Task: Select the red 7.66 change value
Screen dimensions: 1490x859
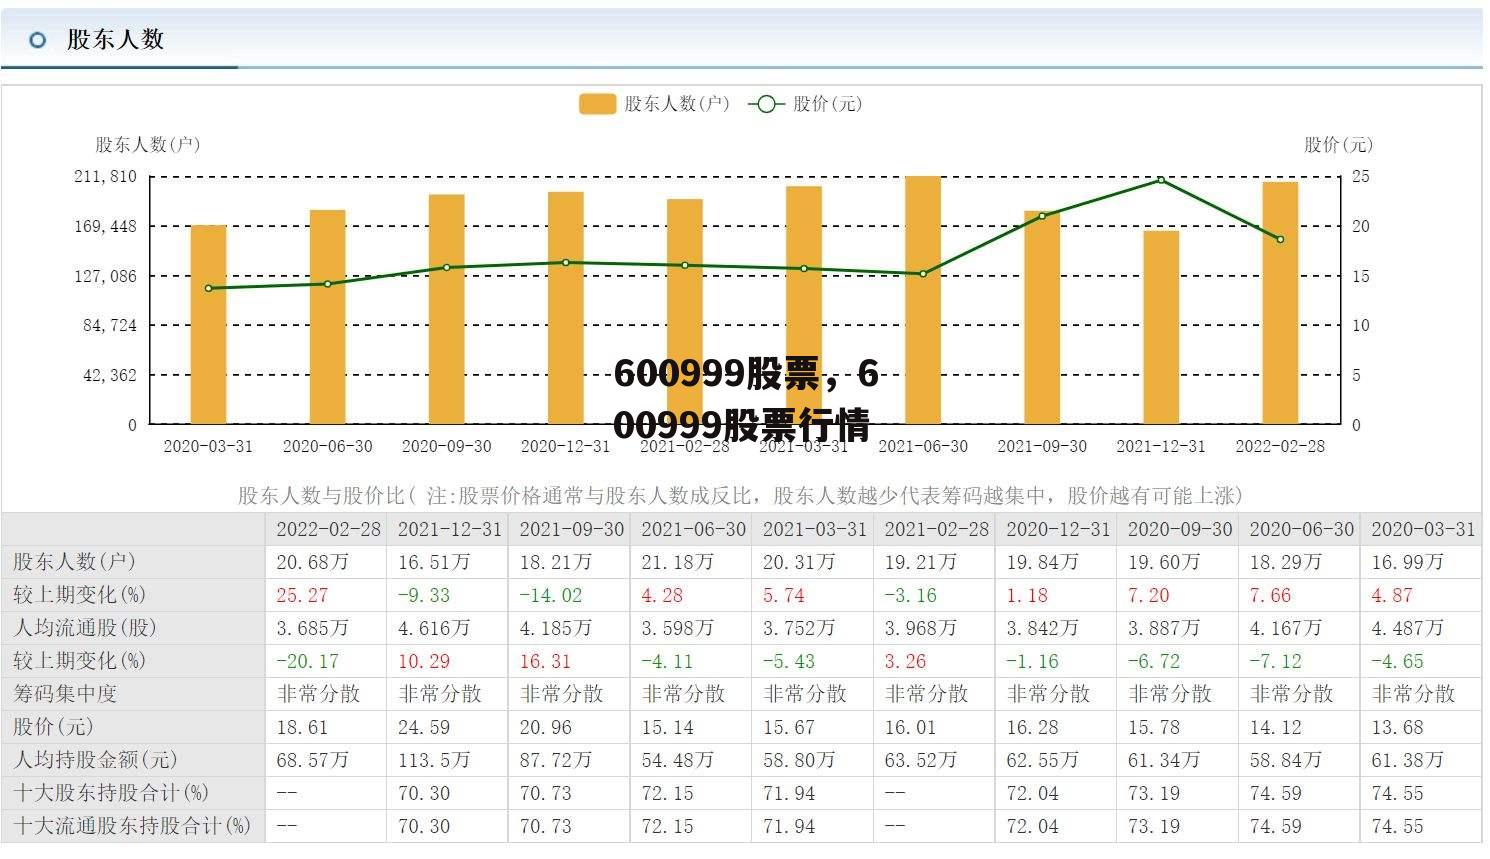Action: 1270,595
